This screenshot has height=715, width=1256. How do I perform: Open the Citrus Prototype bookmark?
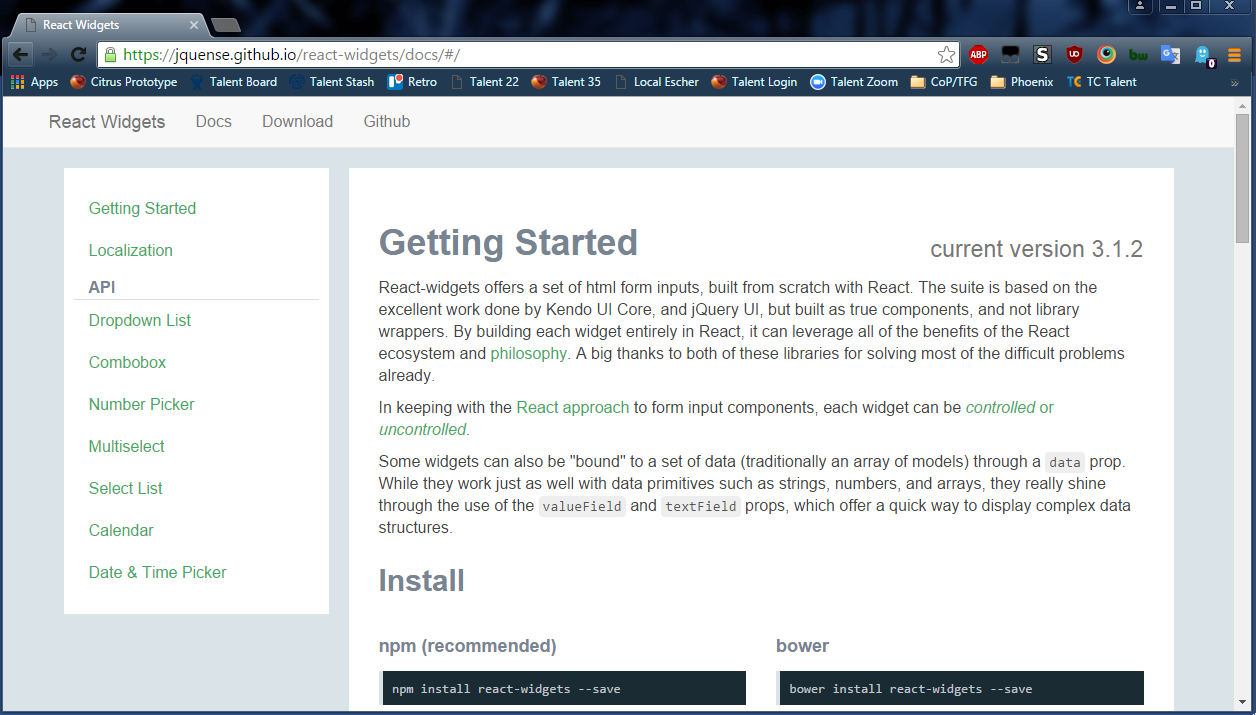(124, 82)
